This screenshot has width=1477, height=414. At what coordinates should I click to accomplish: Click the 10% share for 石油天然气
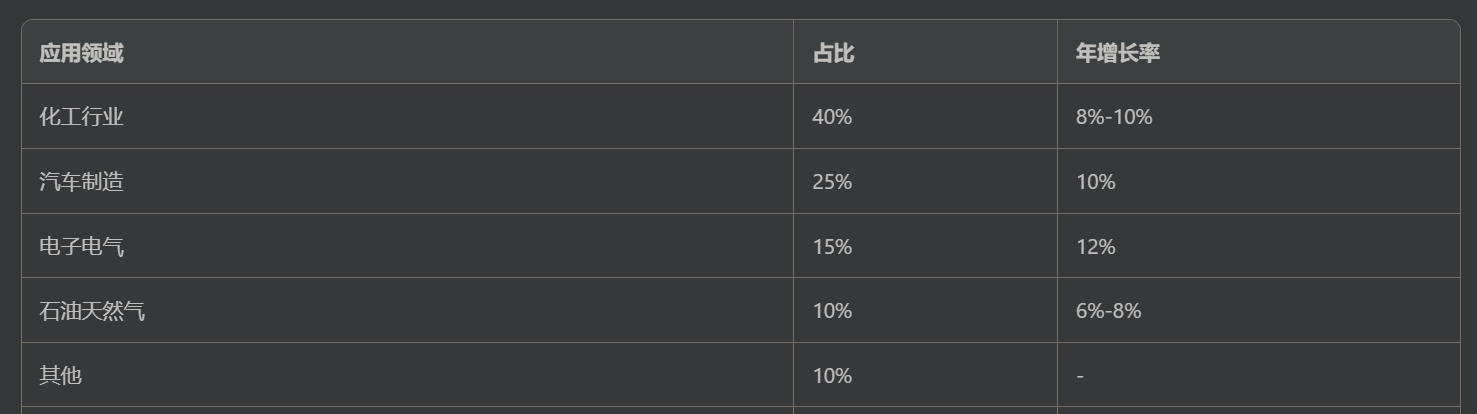pyautogui.click(x=926, y=311)
